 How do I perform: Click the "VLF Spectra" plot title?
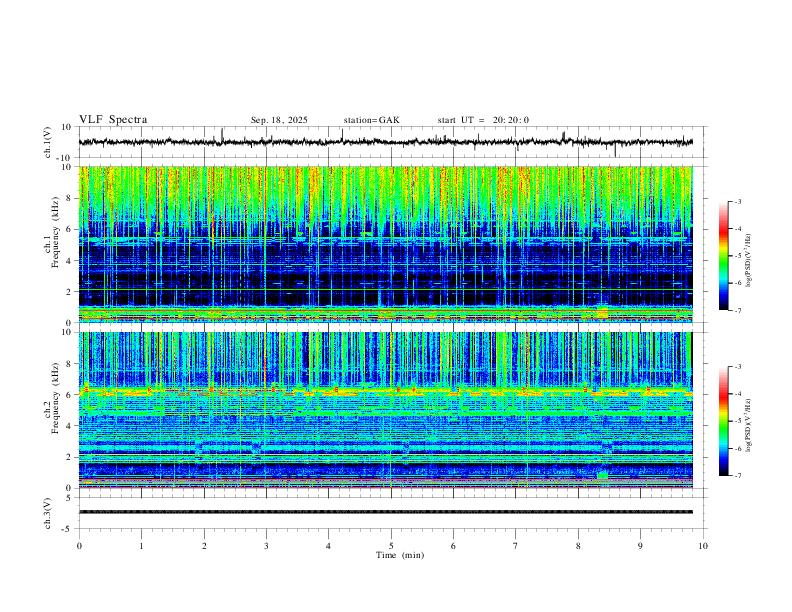pos(113,120)
